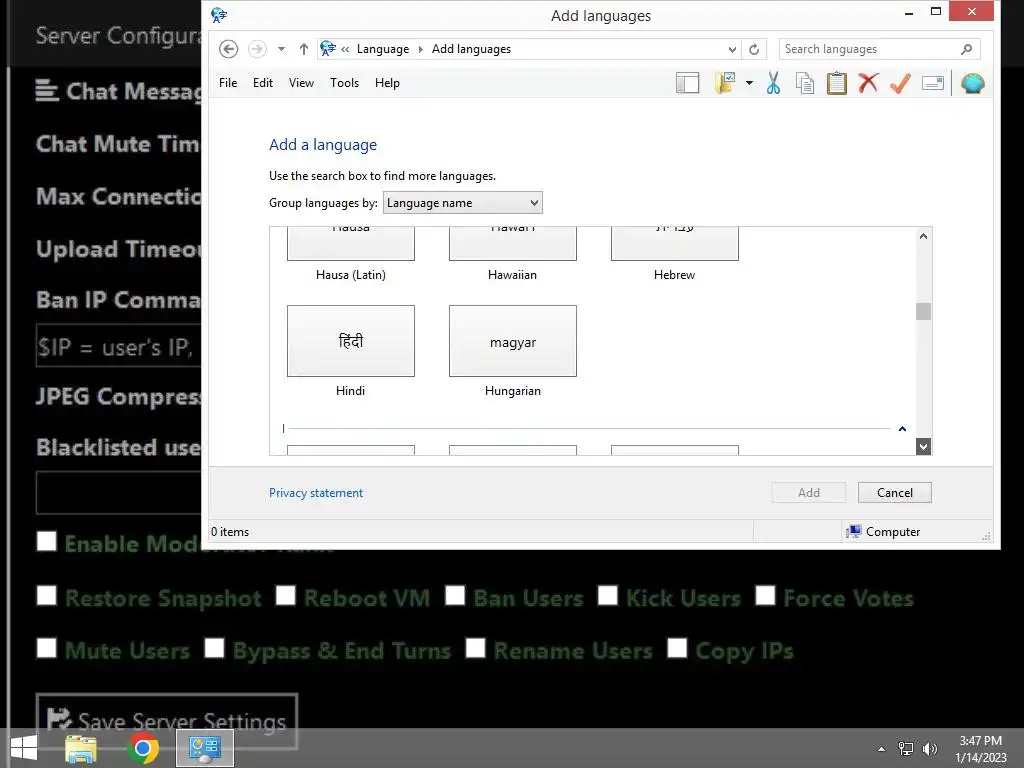
Task: Click the Cancel button
Action: point(895,492)
